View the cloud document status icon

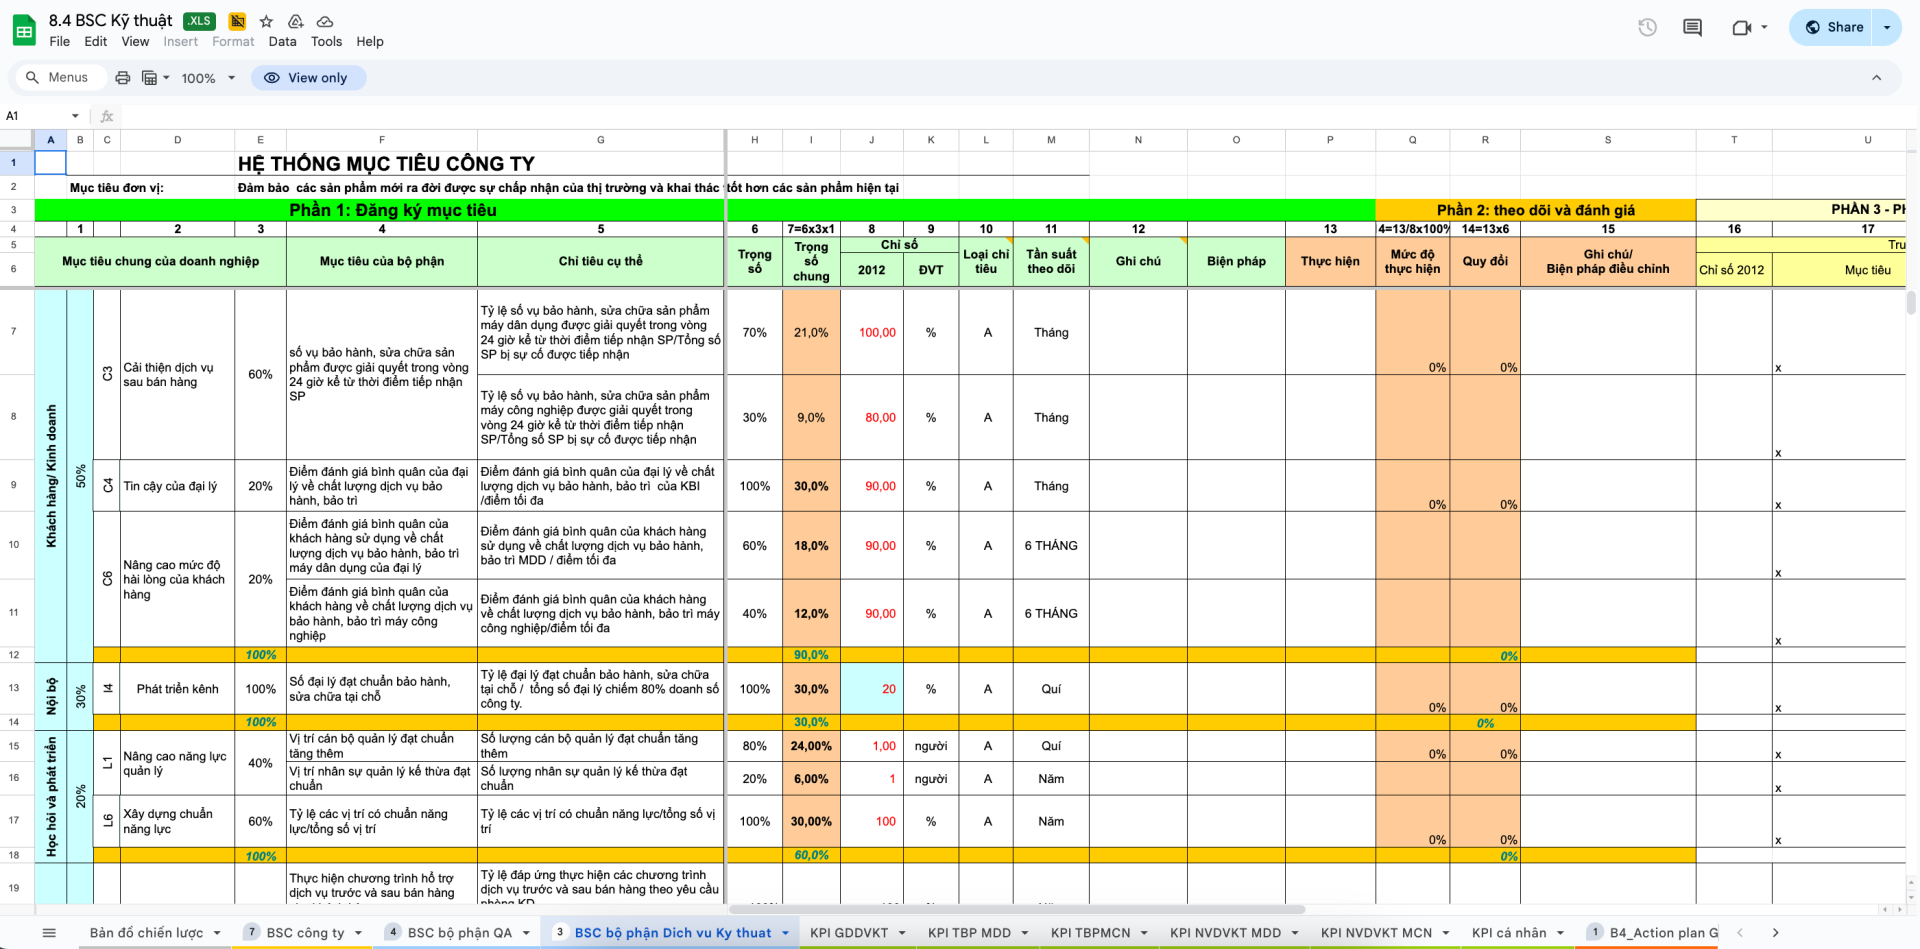325,21
